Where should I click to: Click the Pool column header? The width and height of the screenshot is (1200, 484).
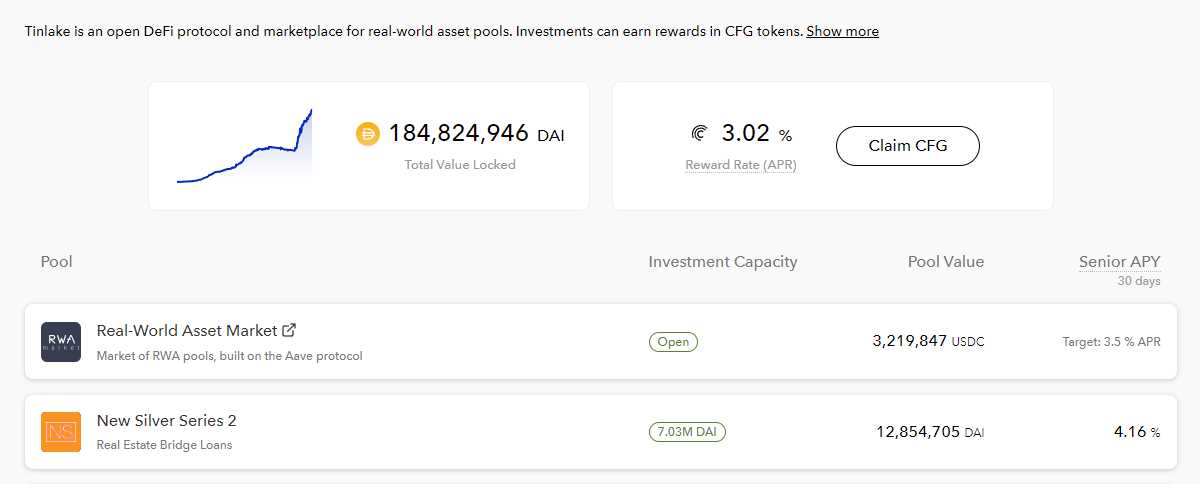[57, 262]
